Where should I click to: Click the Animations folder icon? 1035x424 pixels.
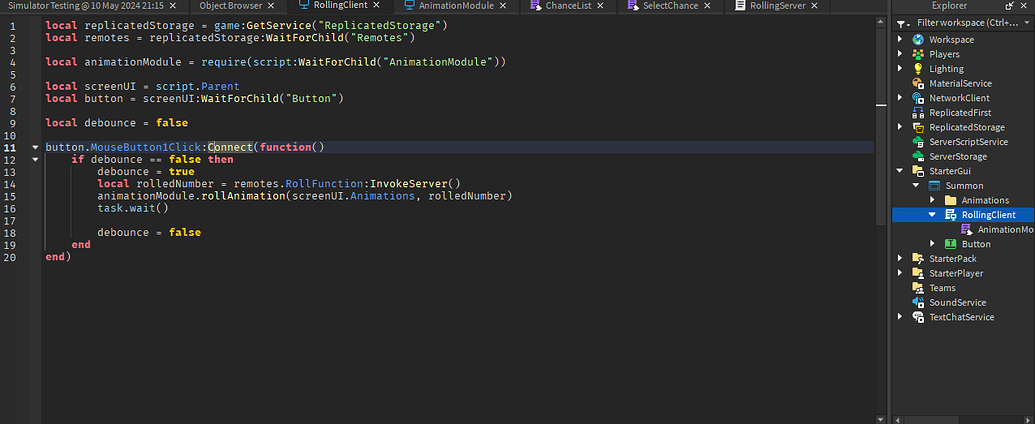tap(951, 200)
